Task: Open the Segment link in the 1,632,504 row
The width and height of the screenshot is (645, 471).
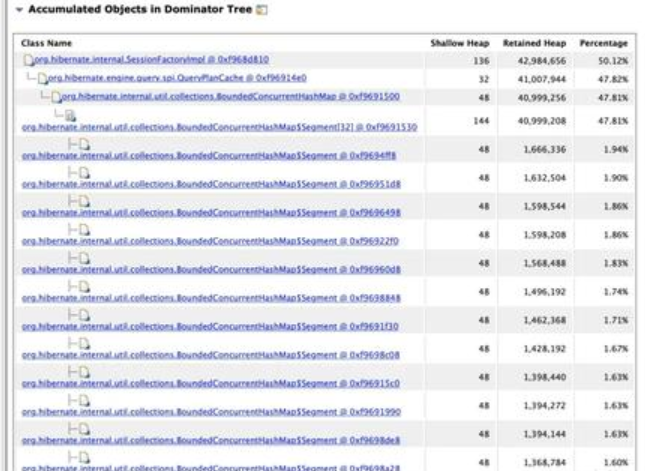Action: pyautogui.click(x=211, y=184)
